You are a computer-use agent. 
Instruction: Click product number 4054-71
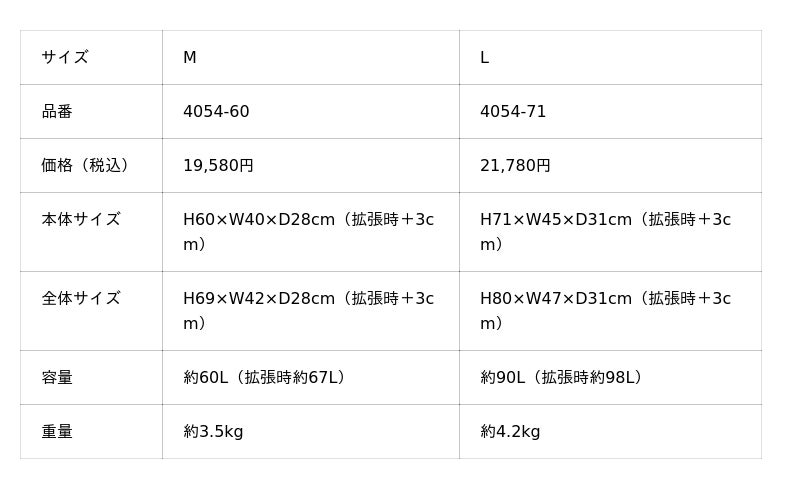(x=513, y=112)
